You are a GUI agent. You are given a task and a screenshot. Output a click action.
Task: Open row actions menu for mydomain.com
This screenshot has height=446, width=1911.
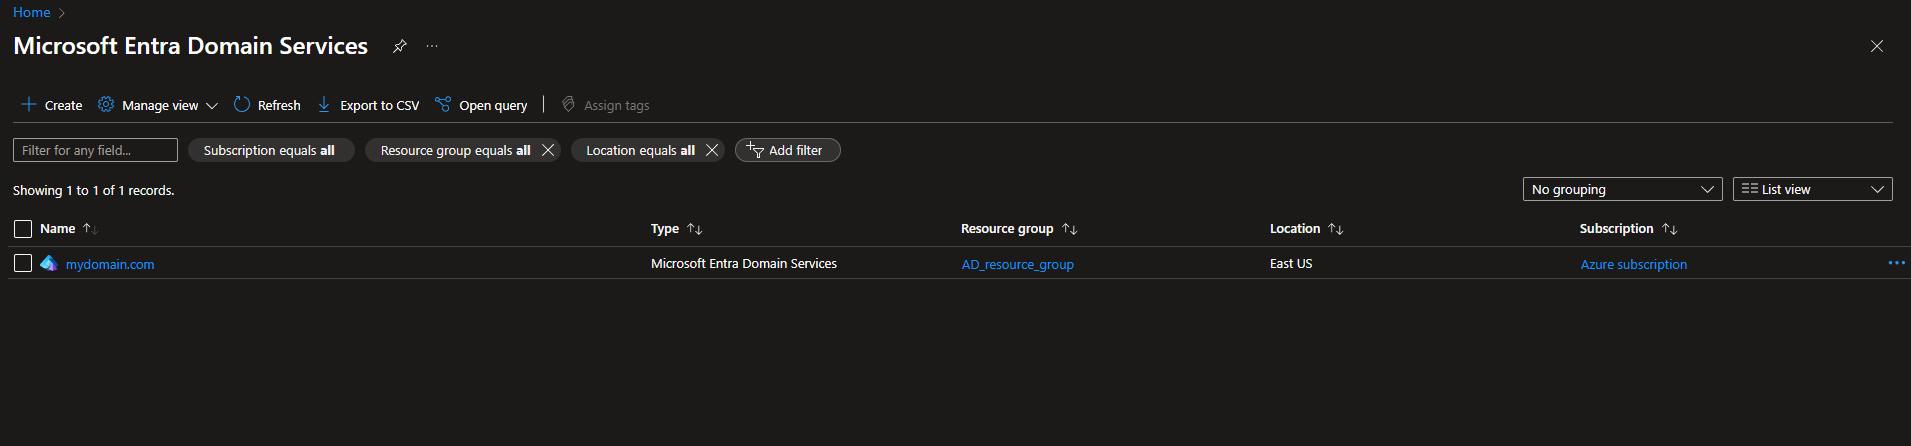pyautogui.click(x=1896, y=263)
